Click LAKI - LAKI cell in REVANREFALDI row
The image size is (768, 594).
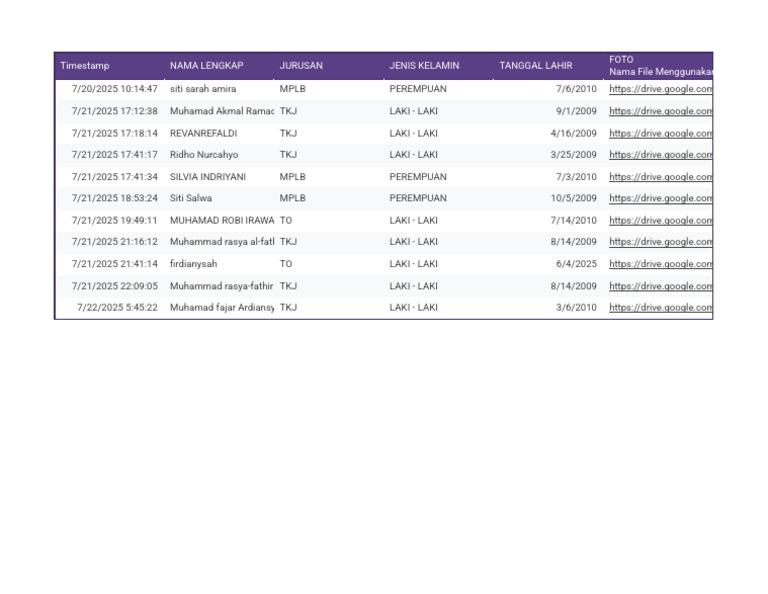413,134
